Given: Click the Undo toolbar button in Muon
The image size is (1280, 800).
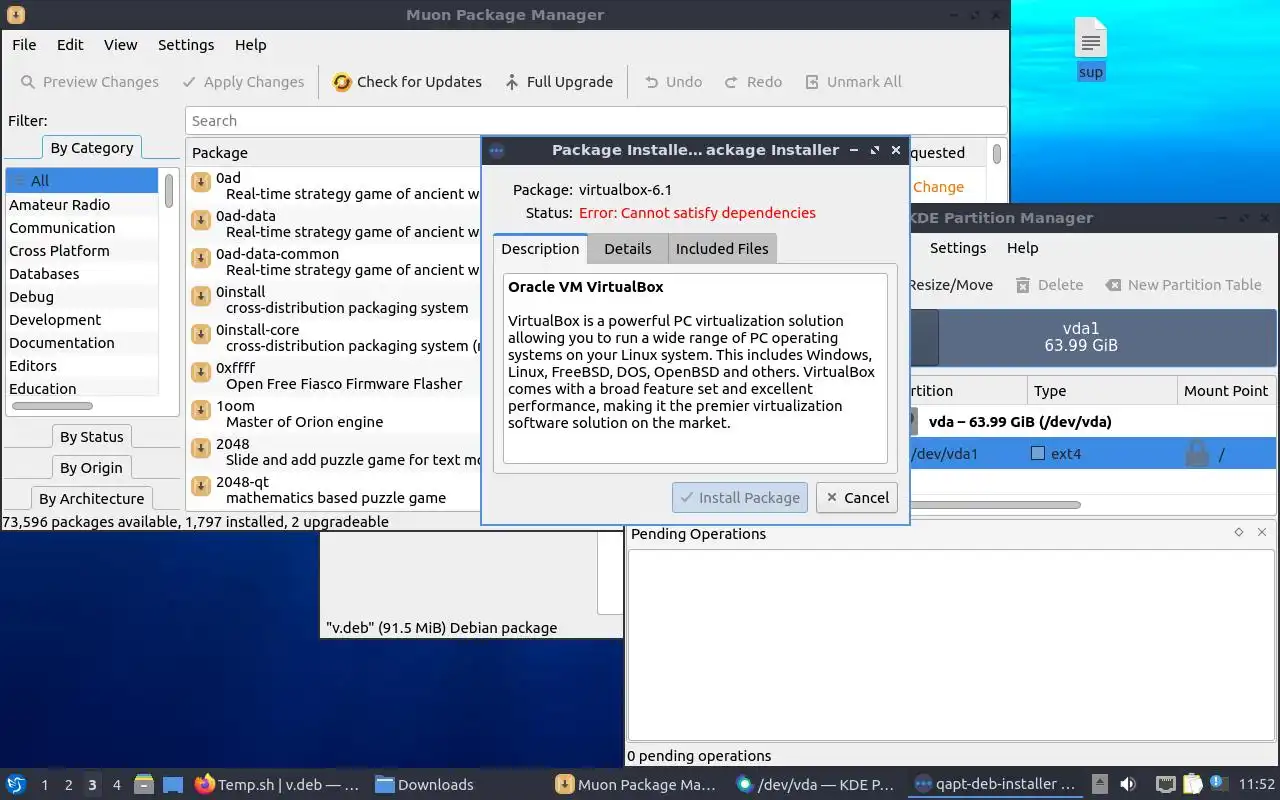Looking at the screenshot, I should (673, 82).
